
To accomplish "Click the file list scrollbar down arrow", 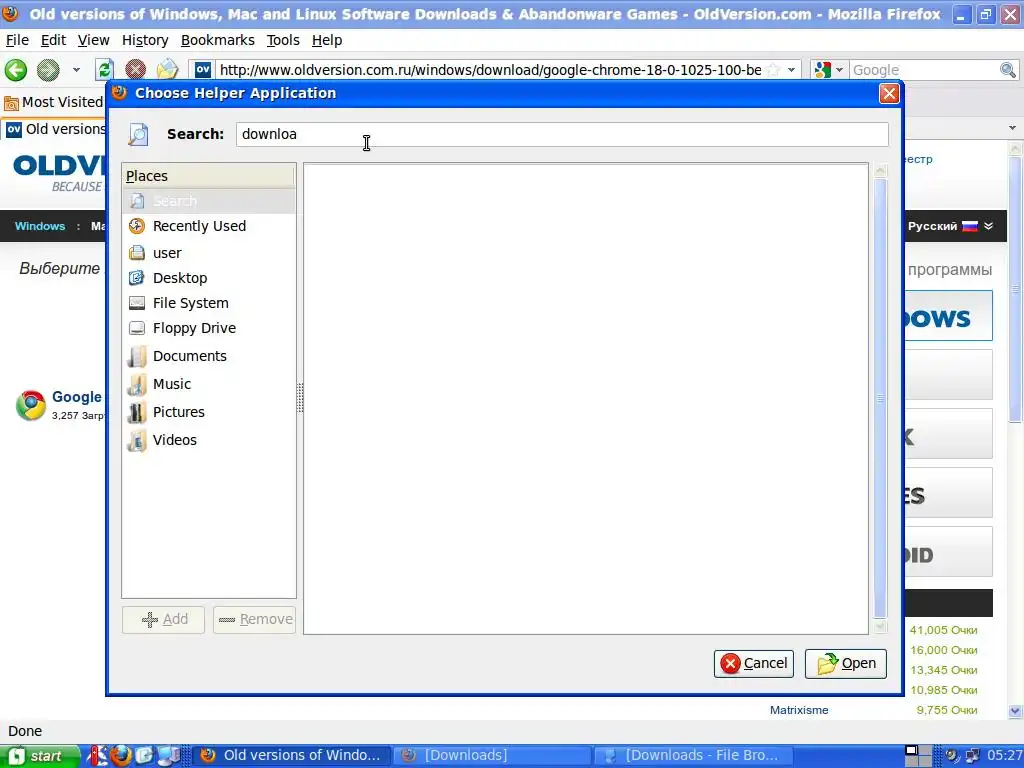I will [880, 626].
